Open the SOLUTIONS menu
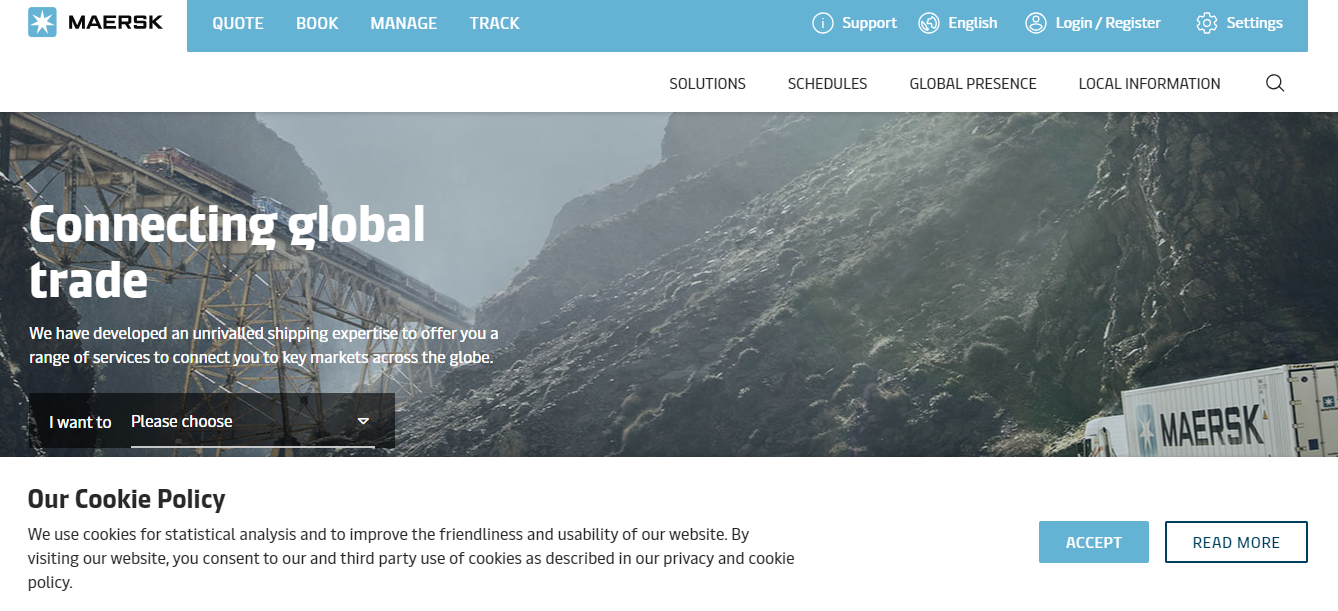 click(708, 84)
